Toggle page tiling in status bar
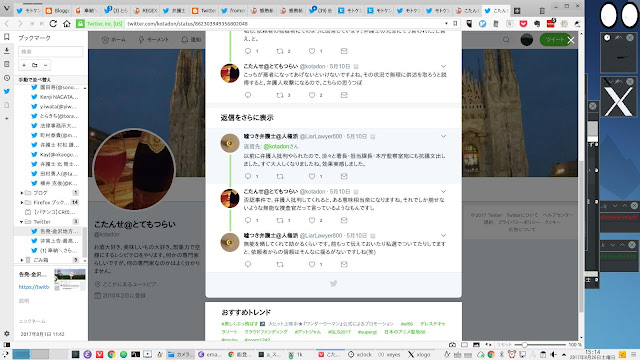Viewport: 640px width, 360px height. pos(464,345)
